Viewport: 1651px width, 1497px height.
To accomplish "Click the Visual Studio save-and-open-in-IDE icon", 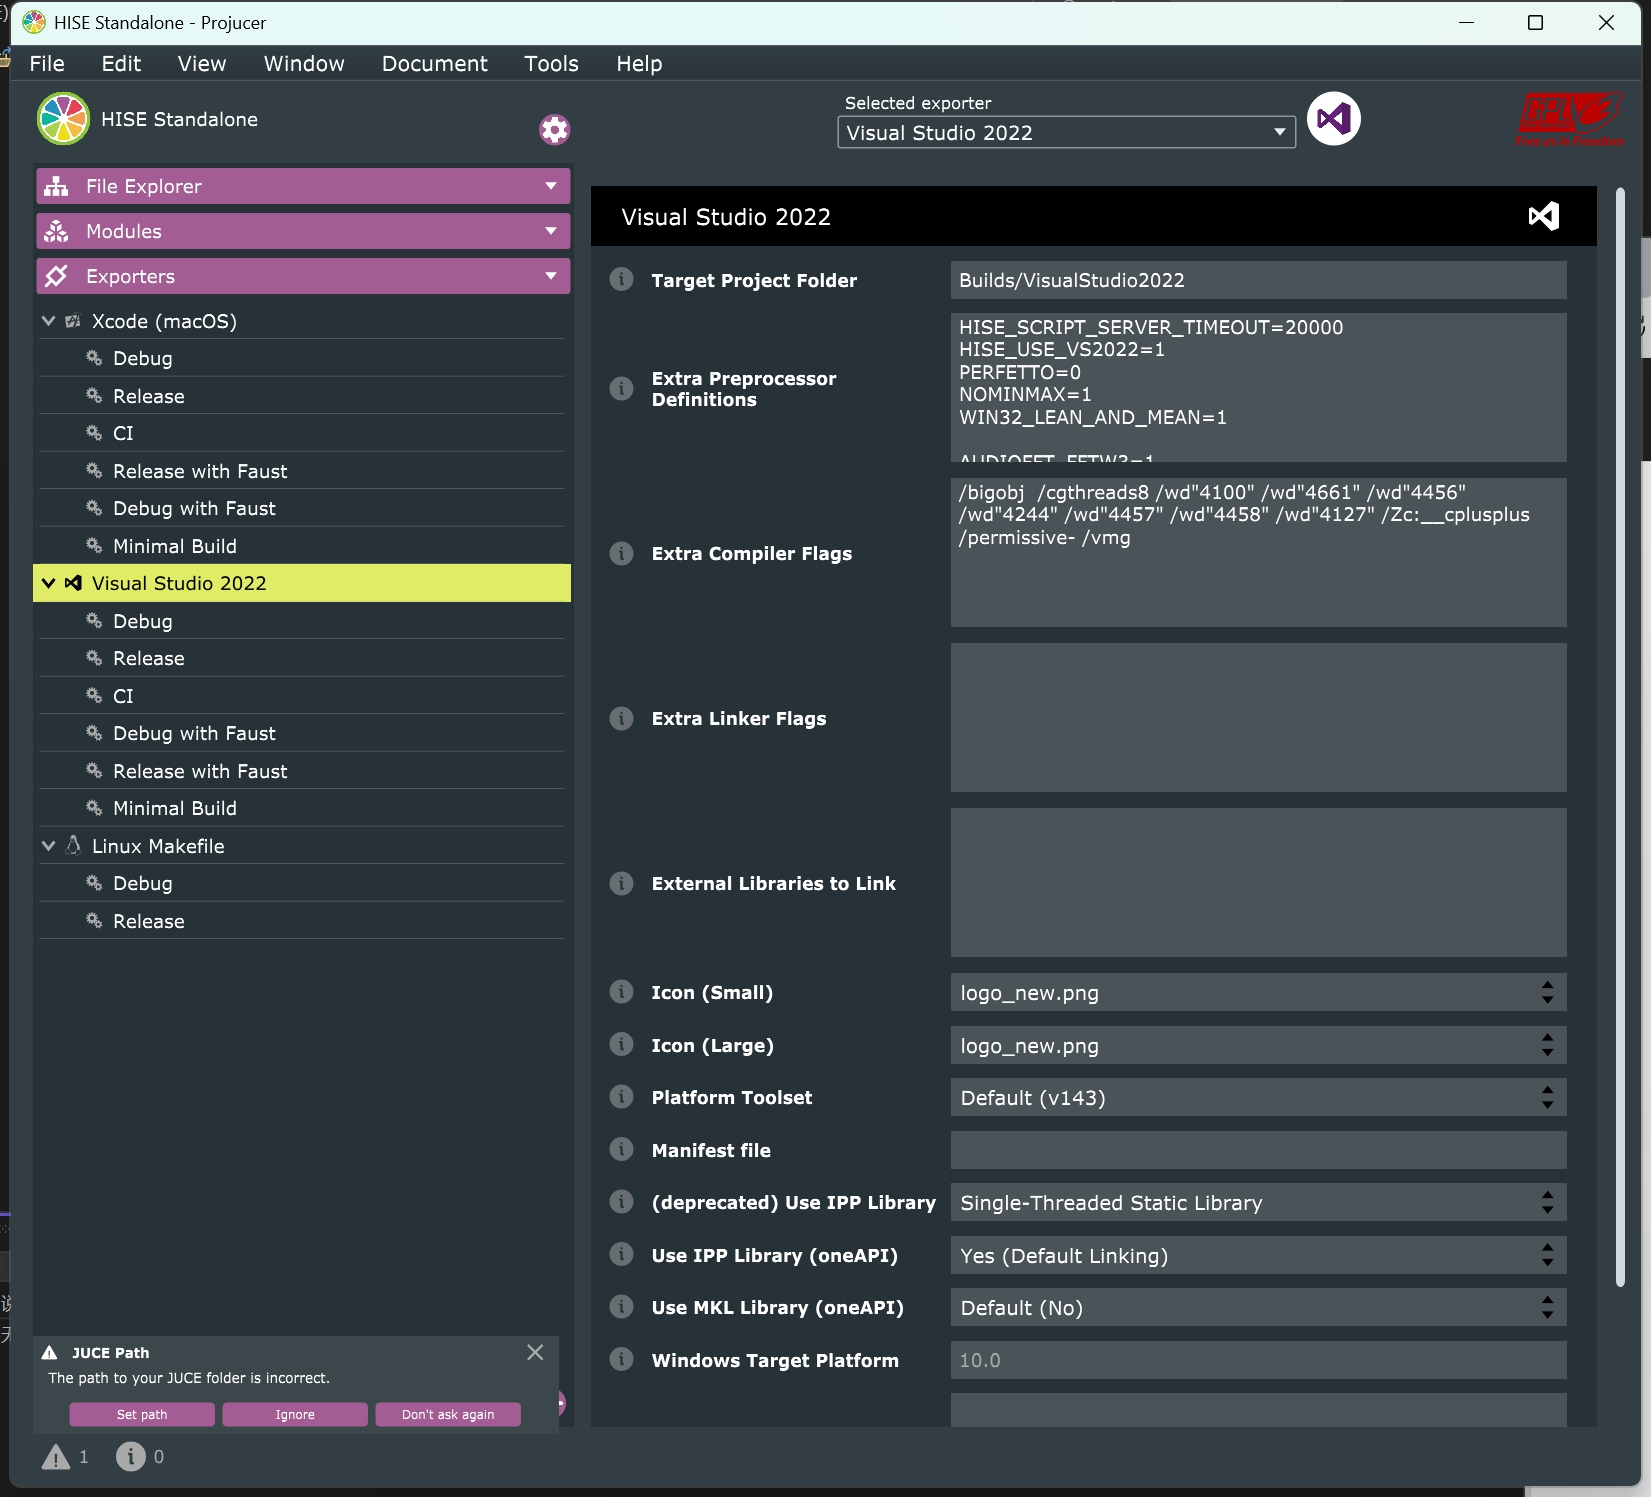I will point(1333,119).
